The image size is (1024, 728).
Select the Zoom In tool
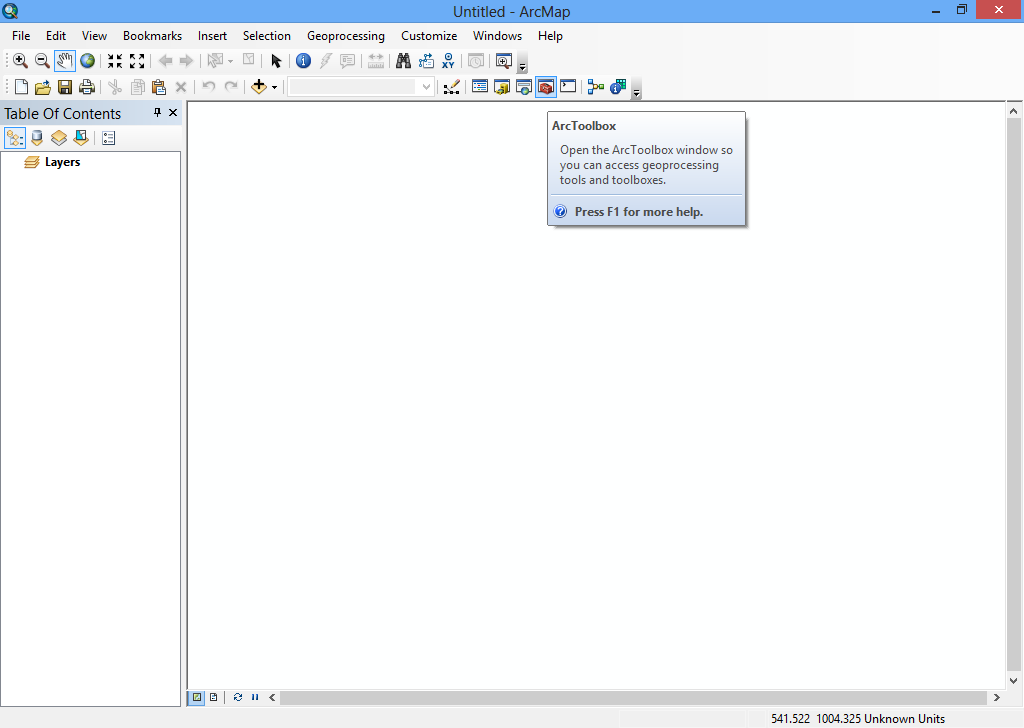pos(20,61)
